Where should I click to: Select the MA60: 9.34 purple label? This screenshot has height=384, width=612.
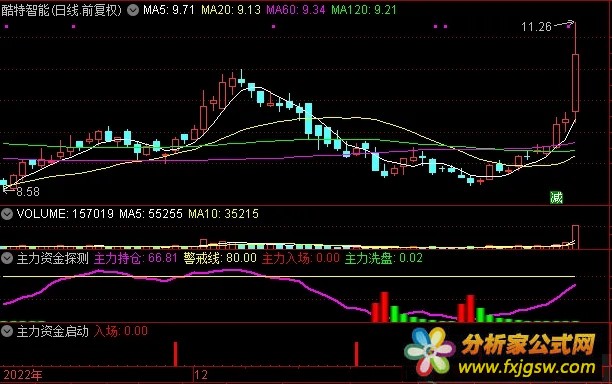(x=295, y=10)
